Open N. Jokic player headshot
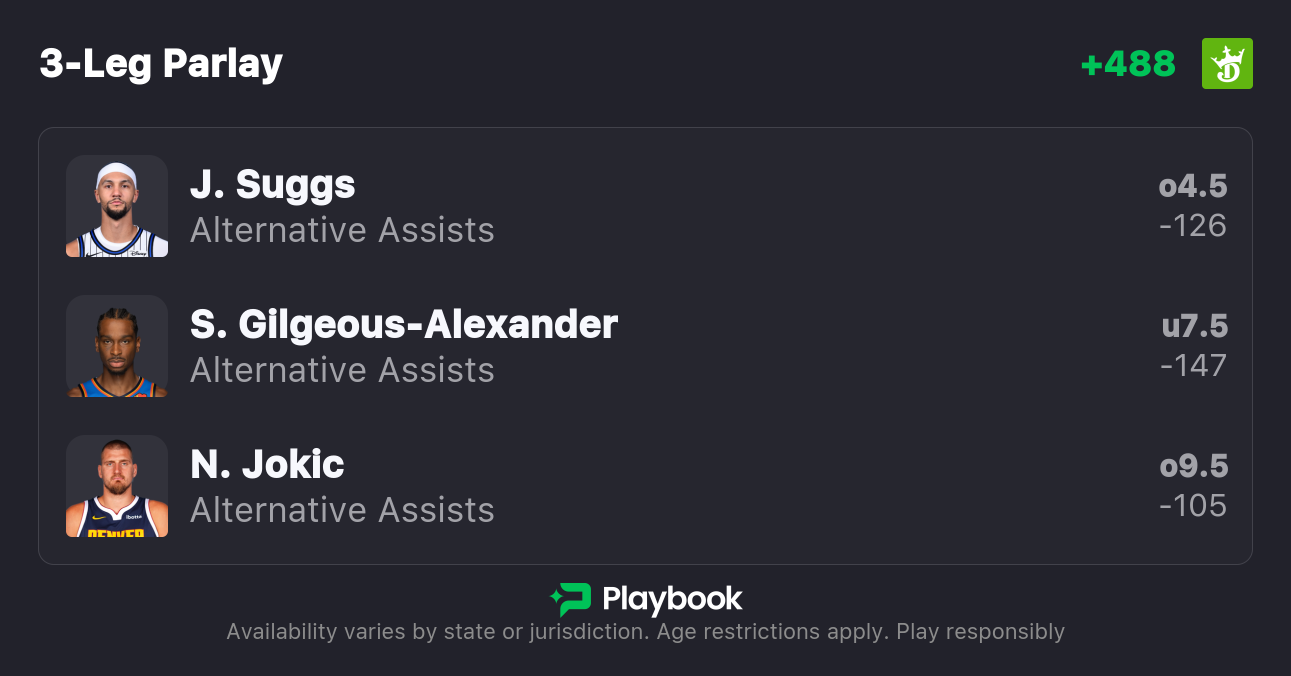 point(117,486)
